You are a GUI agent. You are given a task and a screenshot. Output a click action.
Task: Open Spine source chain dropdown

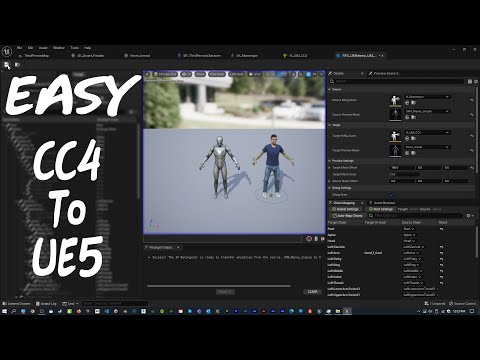[x=409, y=235]
